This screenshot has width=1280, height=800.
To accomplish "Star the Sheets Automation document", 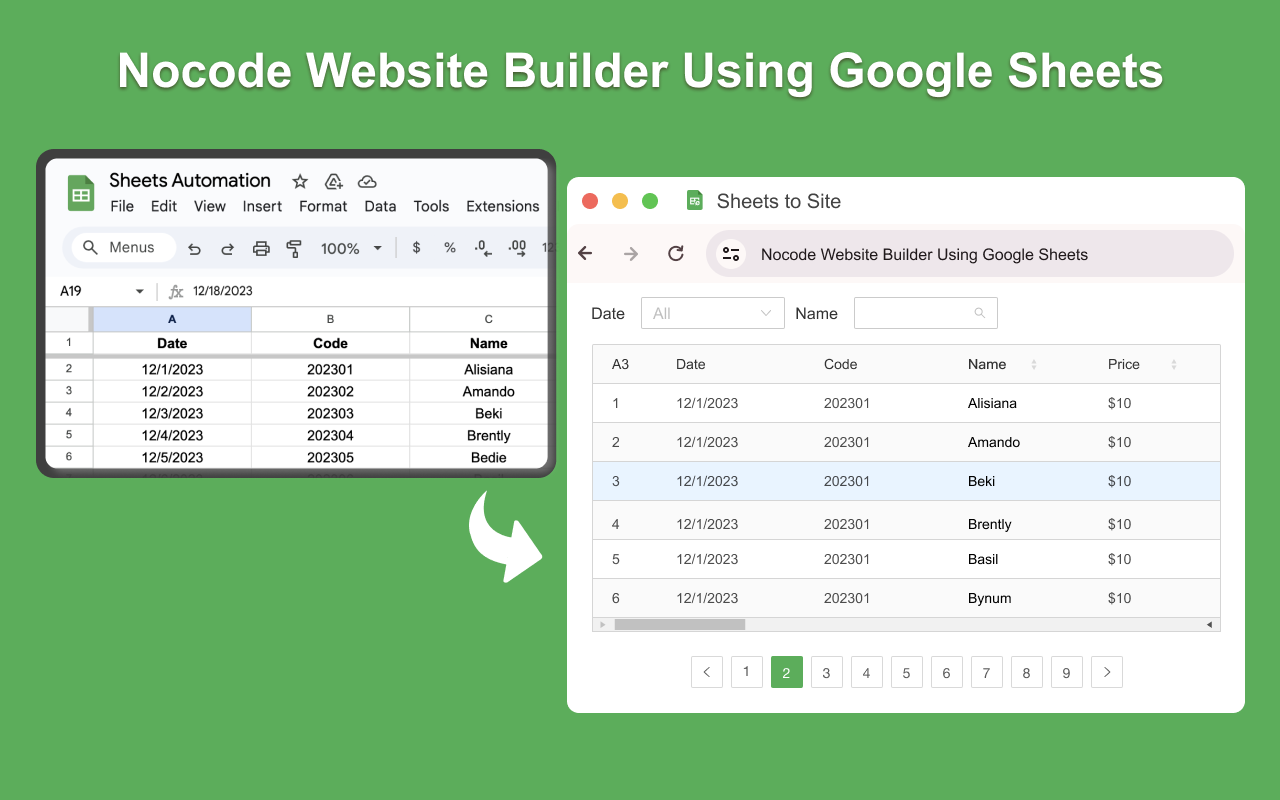I will pyautogui.click(x=300, y=181).
